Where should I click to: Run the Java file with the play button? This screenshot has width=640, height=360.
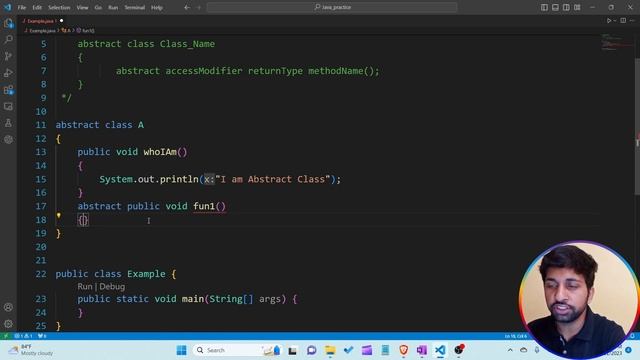[609, 20]
